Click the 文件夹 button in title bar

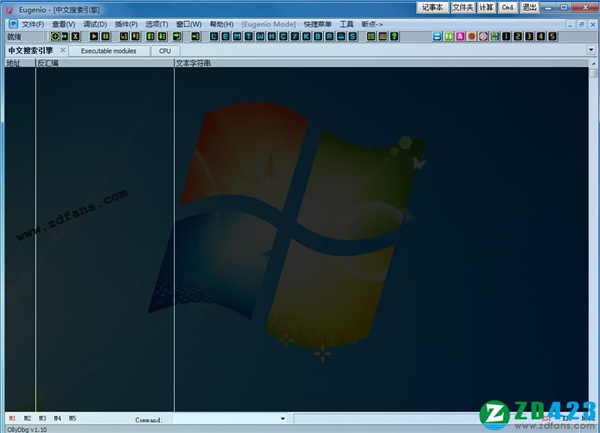[463, 7]
